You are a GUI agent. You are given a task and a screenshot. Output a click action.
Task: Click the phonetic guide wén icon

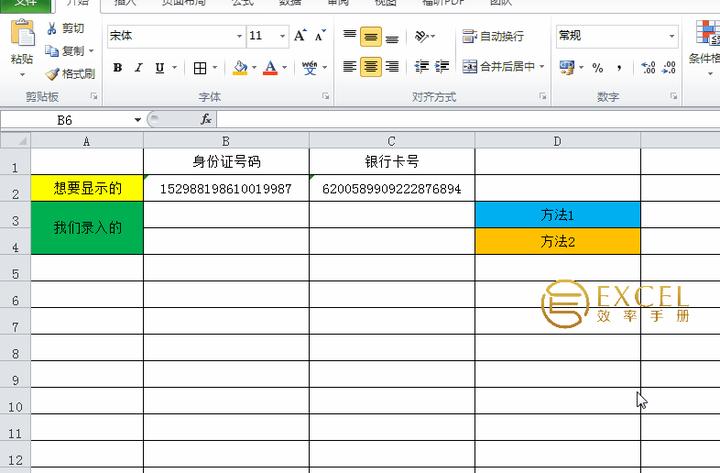pos(309,68)
